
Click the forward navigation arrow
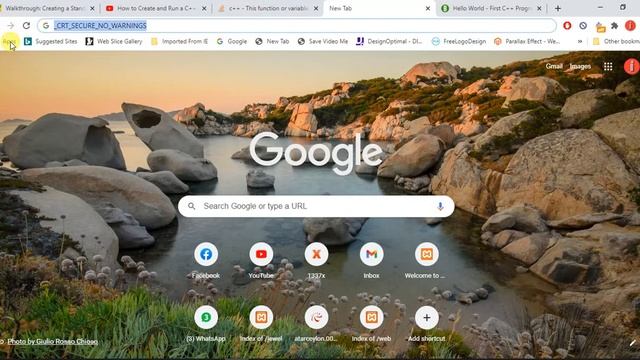coord(11,26)
